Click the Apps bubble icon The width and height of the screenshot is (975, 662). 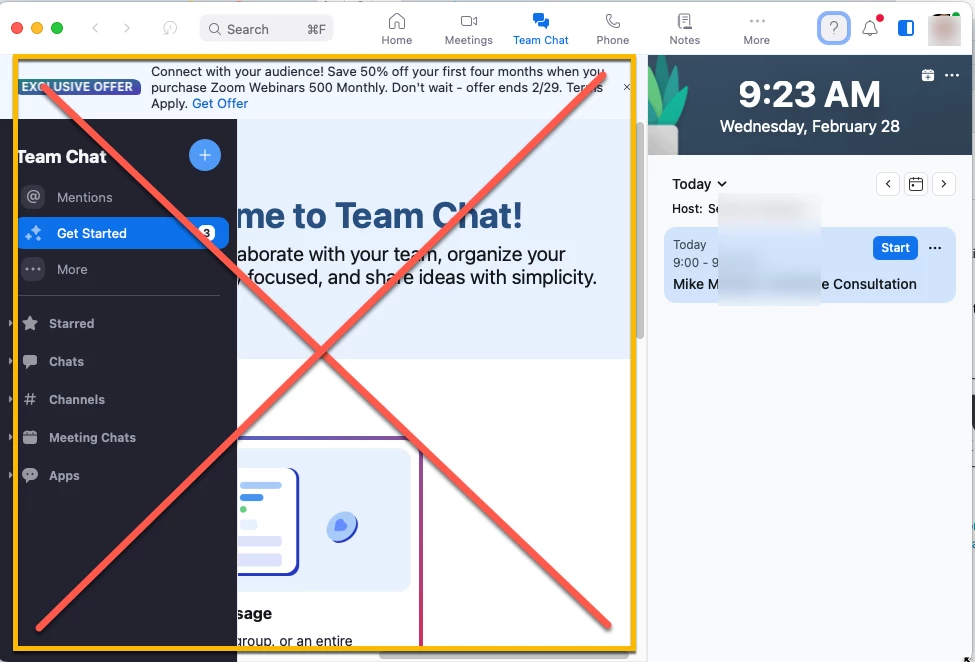[30, 475]
